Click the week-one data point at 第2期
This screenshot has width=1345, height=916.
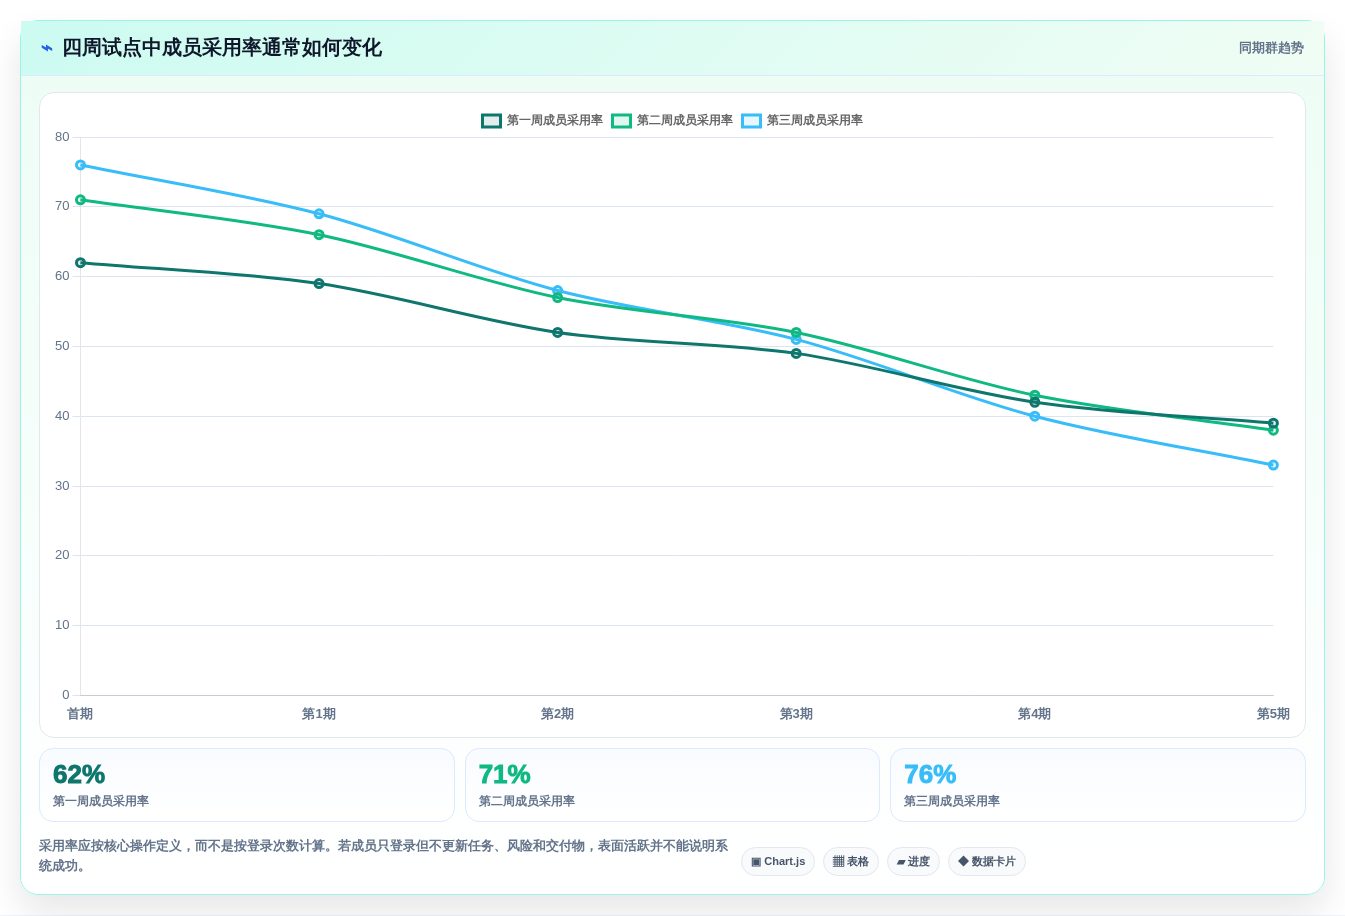pos(558,333)
